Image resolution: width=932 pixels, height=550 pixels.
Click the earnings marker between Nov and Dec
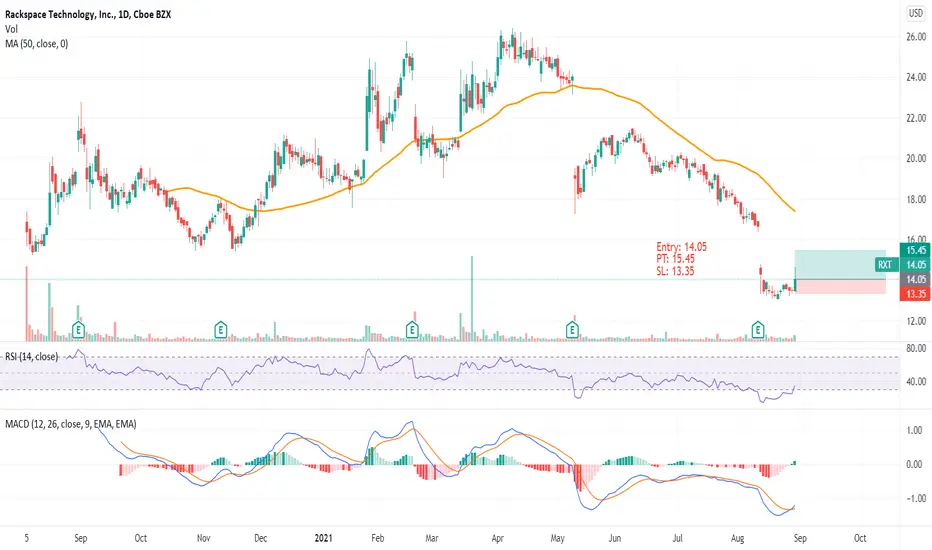click(221, 329)
